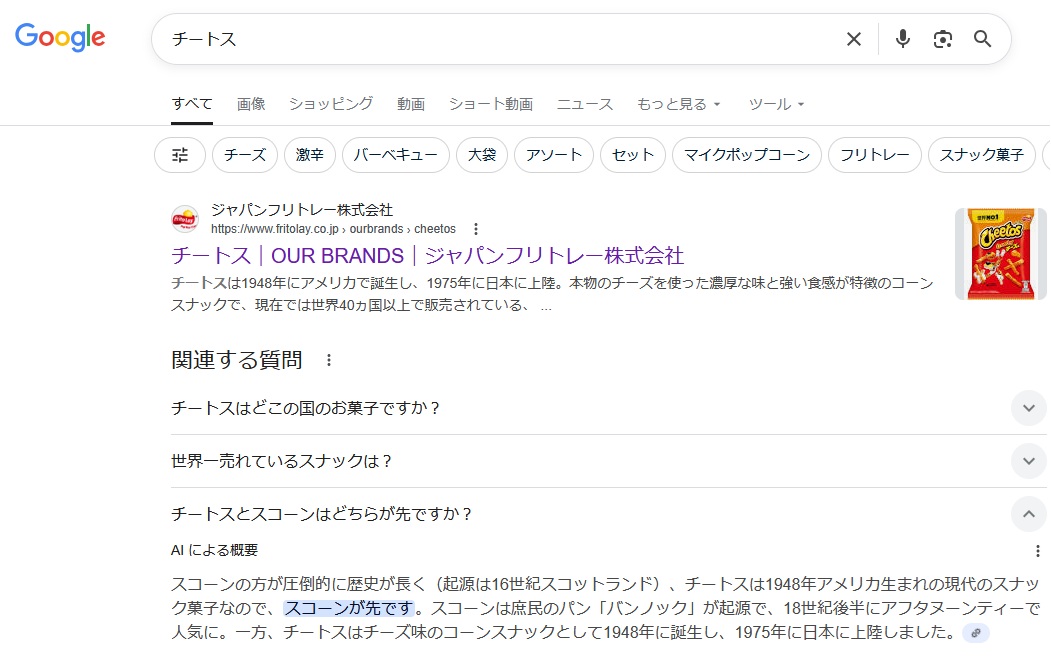Viewport: 1051px width, 663px height.
Task: Expand question 世界一売れているスナックは
Action: point(1028,461)
